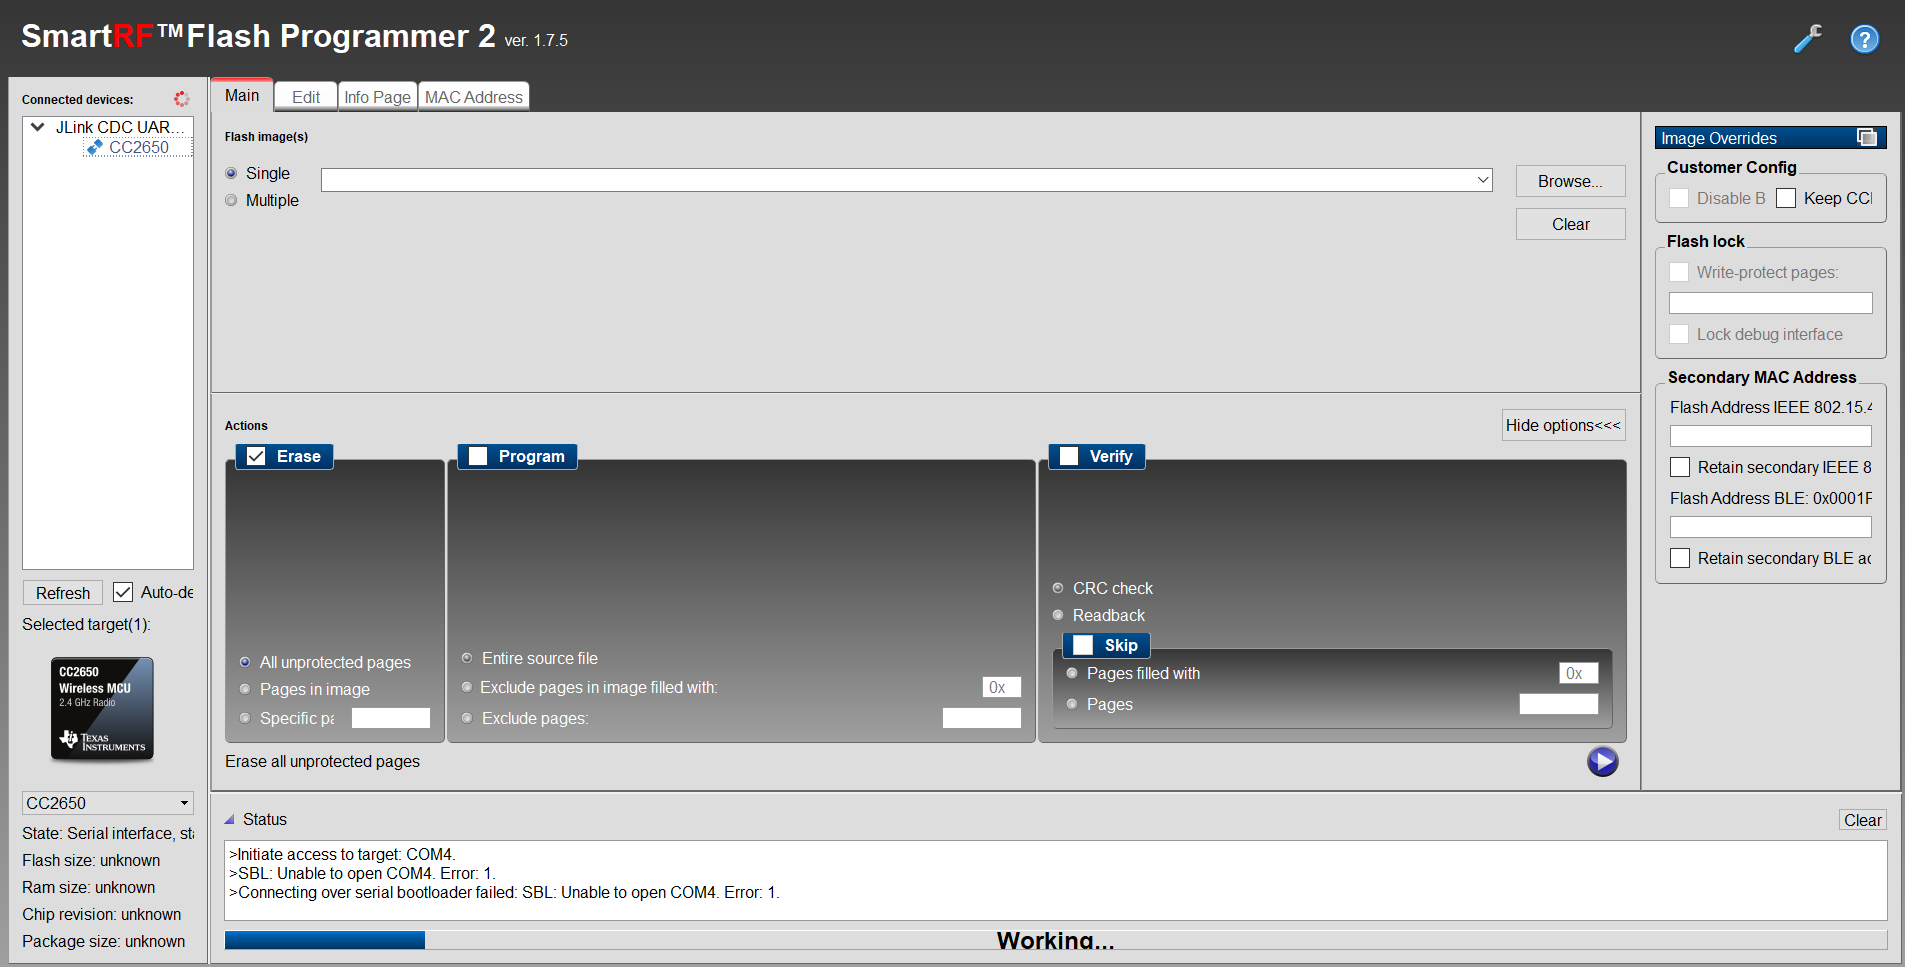This screenshot has height=967, width=1905.
Task: Click the CC2650 device connector icon
Action: coord(95,147)
